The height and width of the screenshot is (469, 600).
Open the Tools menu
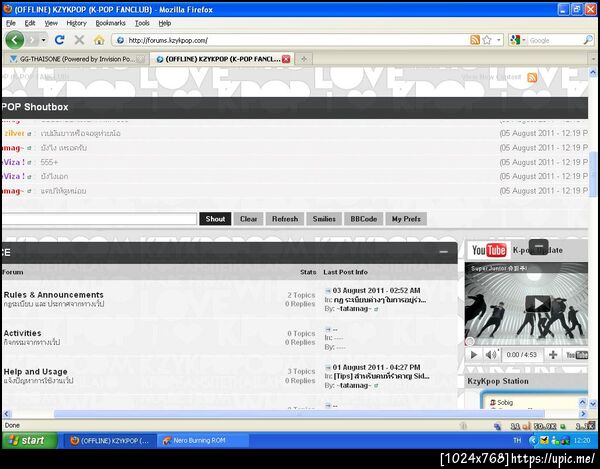pos(142,23)
